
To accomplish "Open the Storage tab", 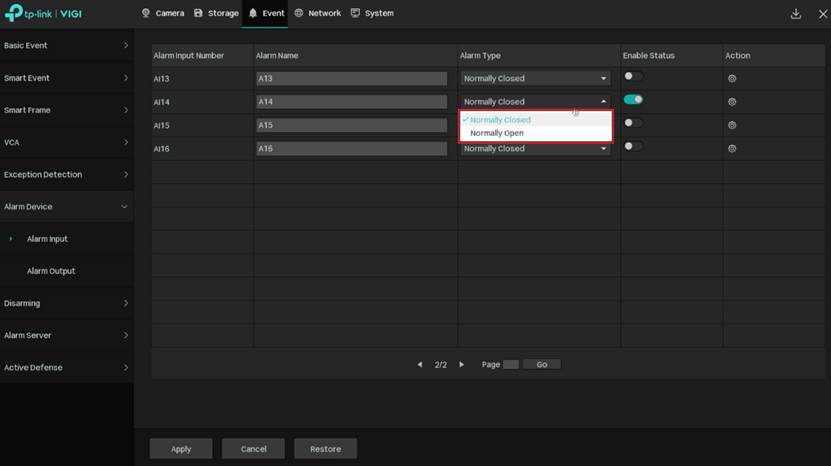I will 216,14.
